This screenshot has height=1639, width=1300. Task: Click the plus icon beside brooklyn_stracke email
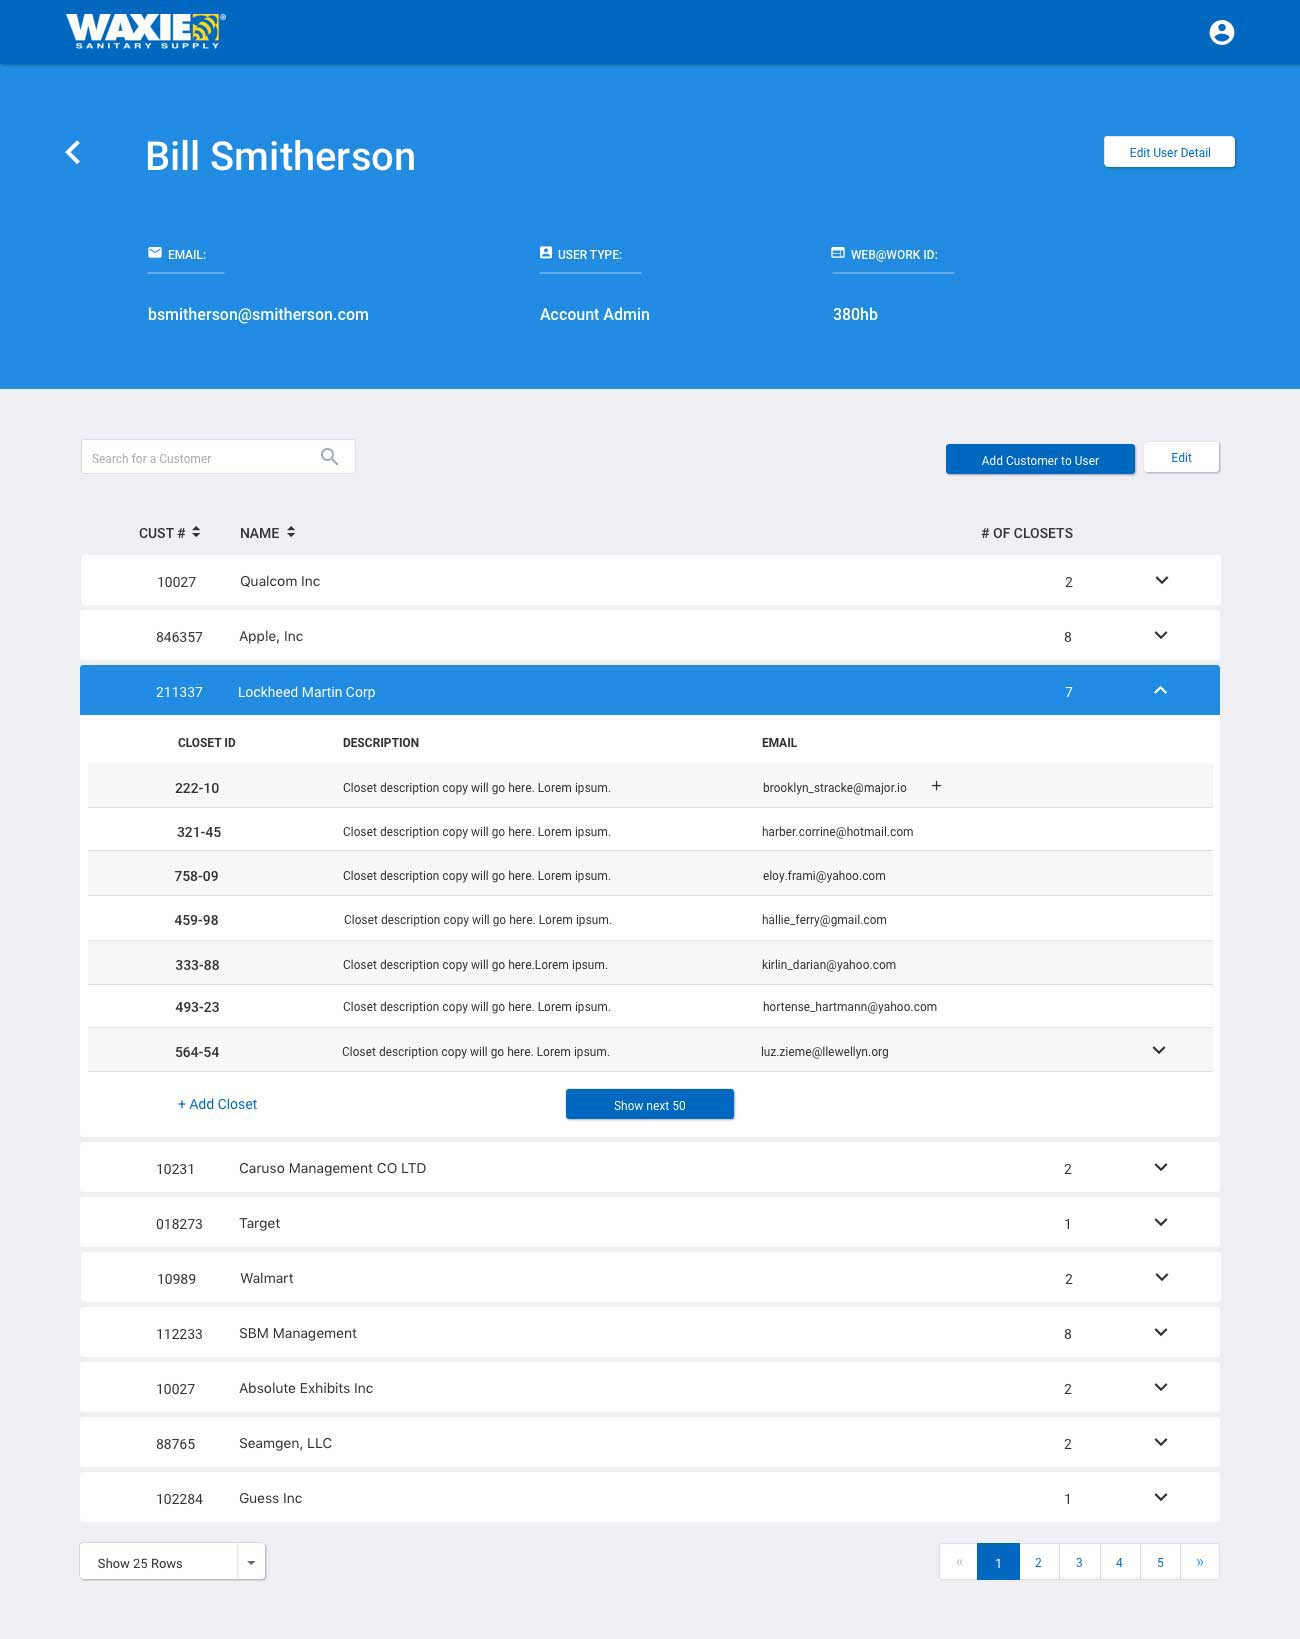tap(936, 786)
